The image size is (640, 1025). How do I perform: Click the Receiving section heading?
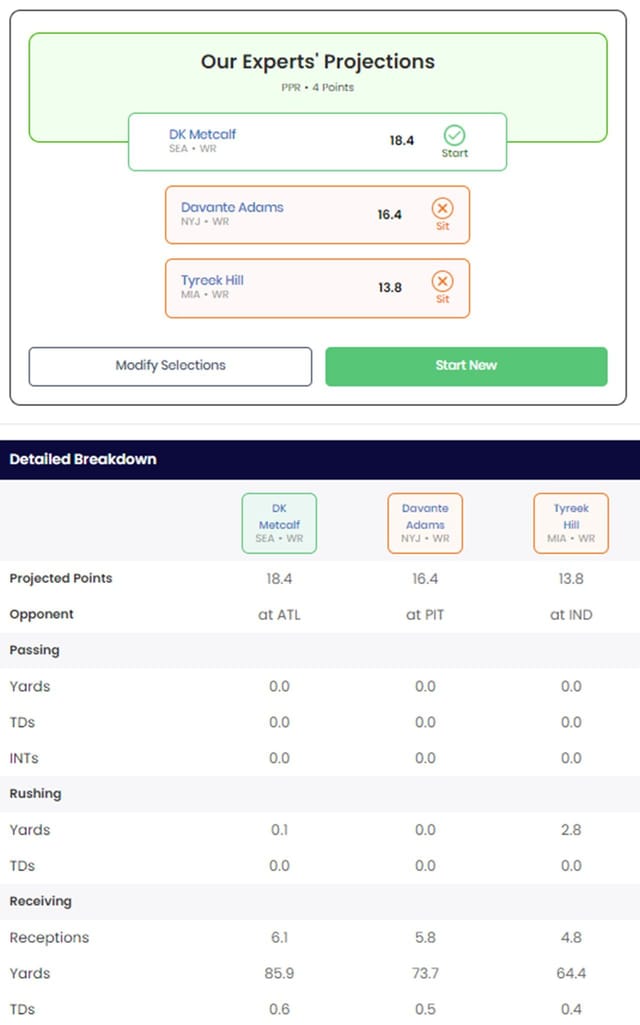41,901
